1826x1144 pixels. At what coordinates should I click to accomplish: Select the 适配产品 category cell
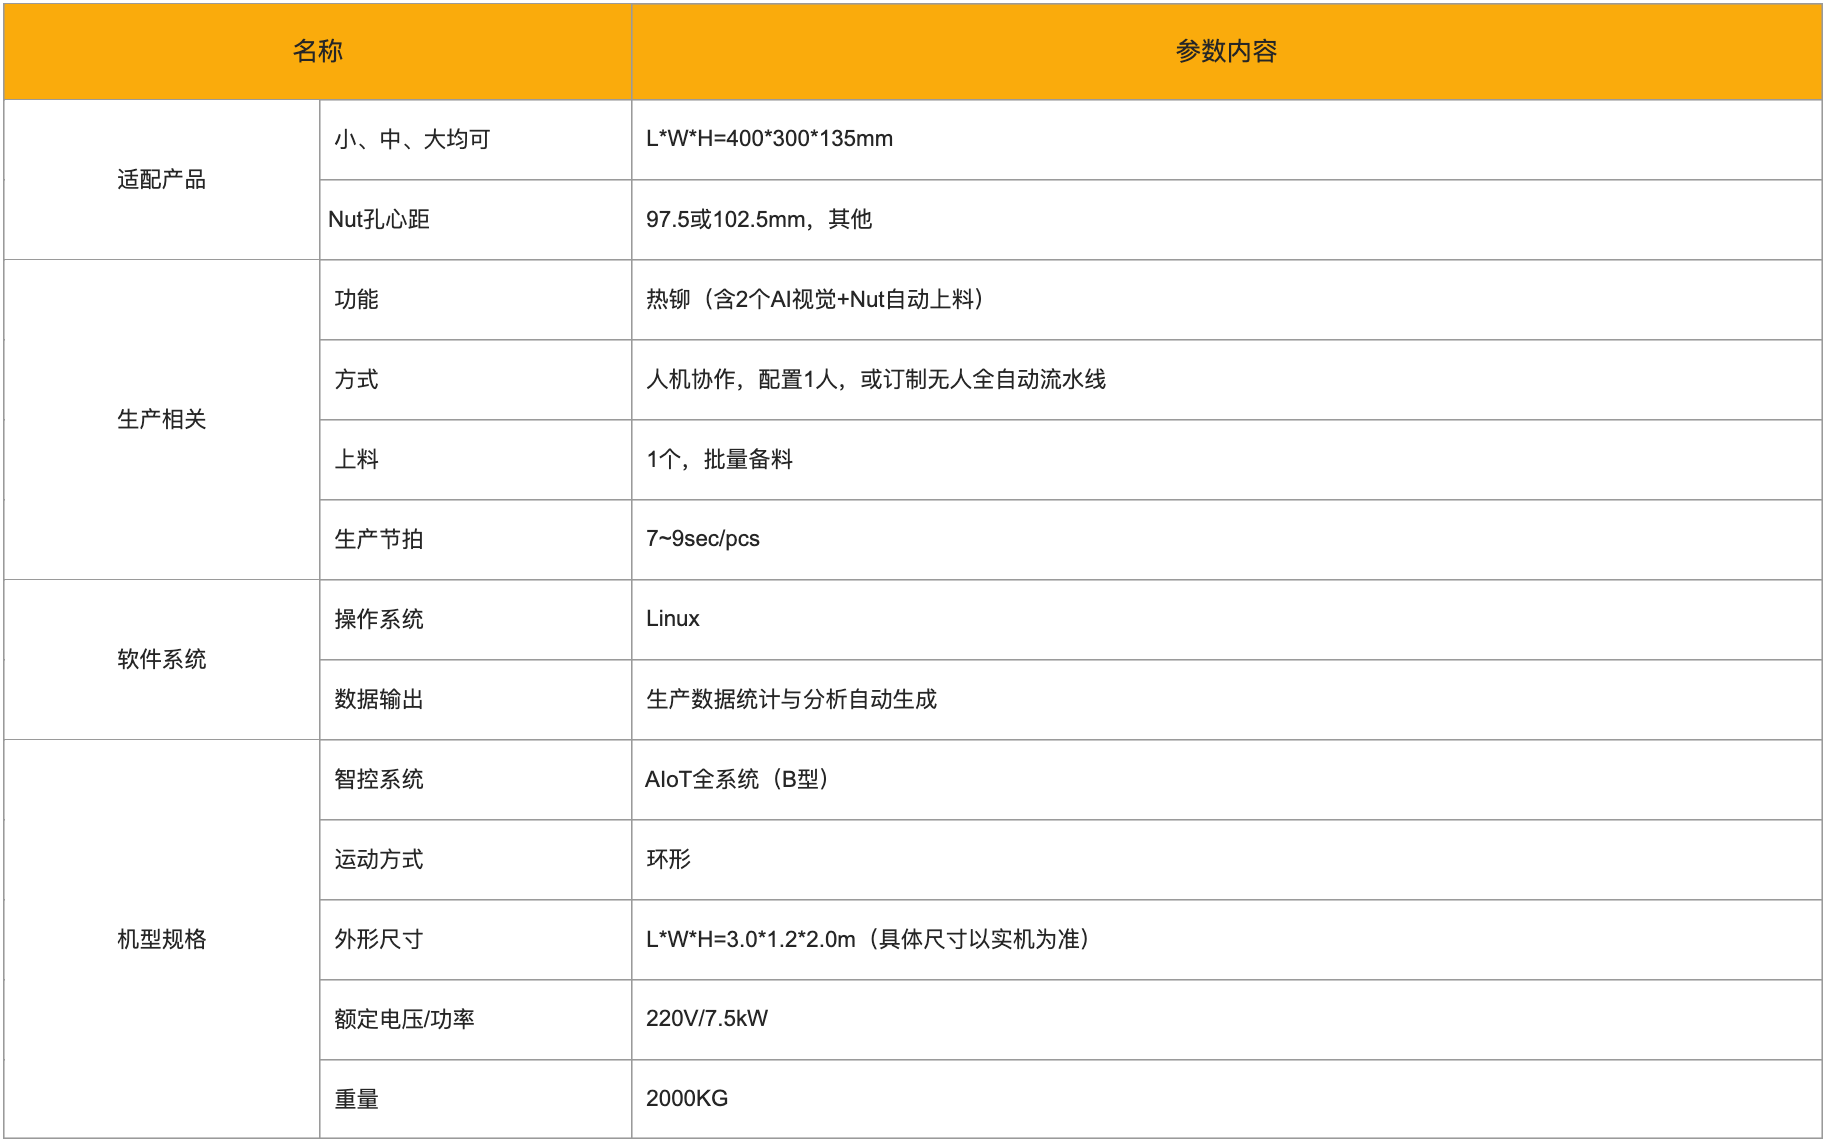point(161,180)
